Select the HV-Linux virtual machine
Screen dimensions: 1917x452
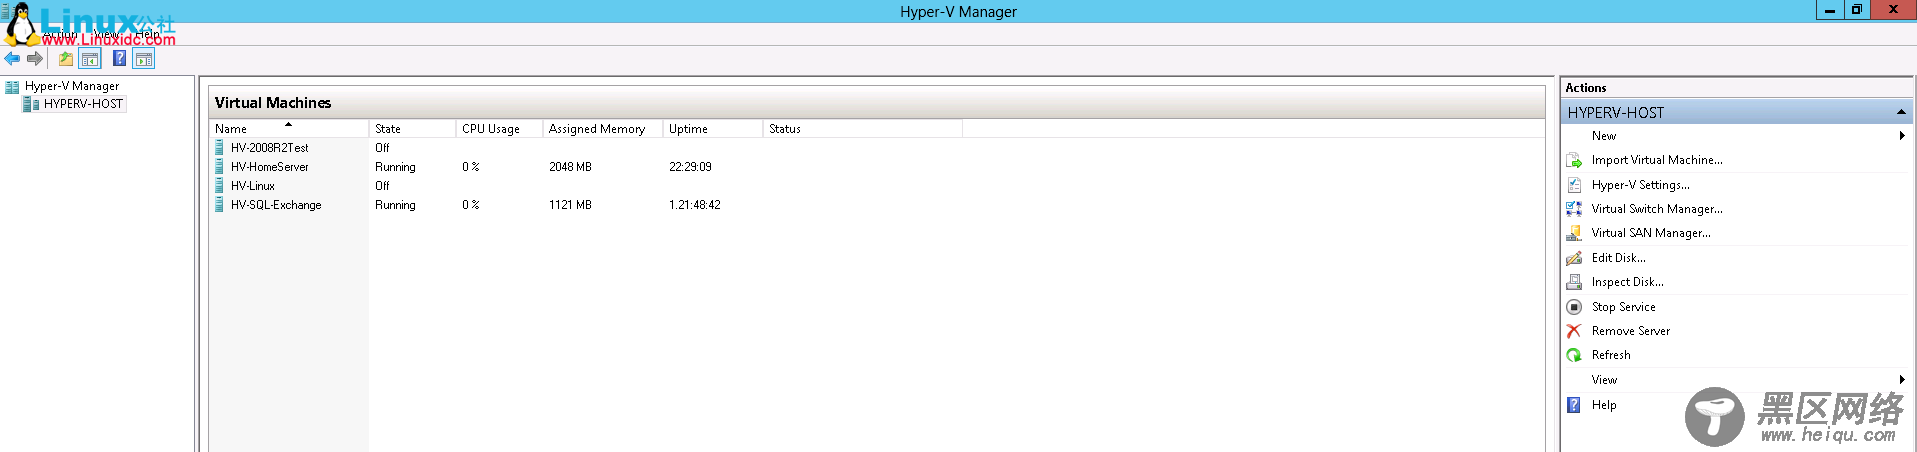point(253,186)
